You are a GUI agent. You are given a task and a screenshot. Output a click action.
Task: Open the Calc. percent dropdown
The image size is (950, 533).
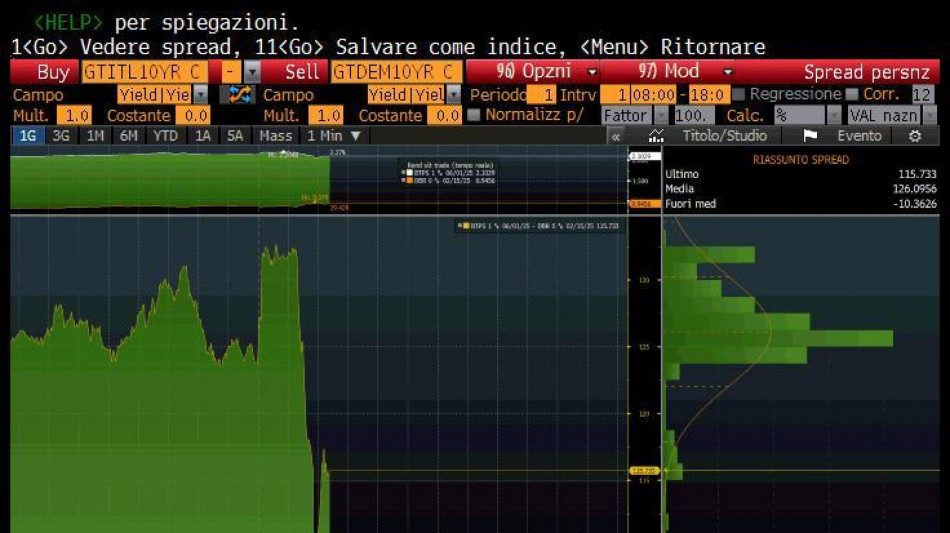coord(834,115)
